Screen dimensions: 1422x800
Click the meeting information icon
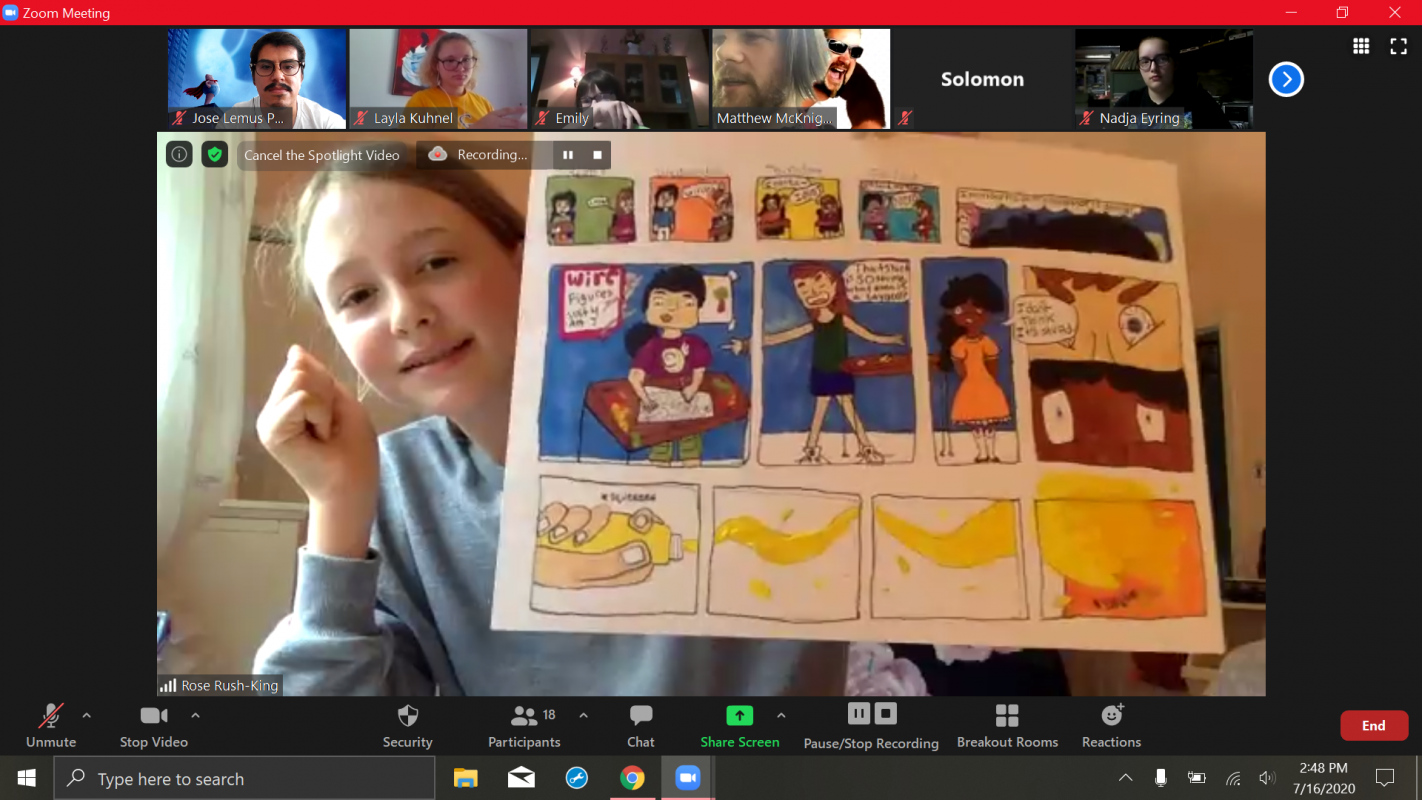(179, 154)
